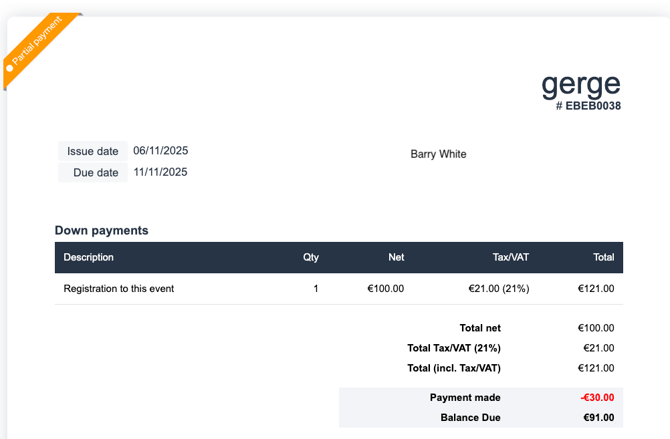Click the Total column header

click(x=603, y=257)
